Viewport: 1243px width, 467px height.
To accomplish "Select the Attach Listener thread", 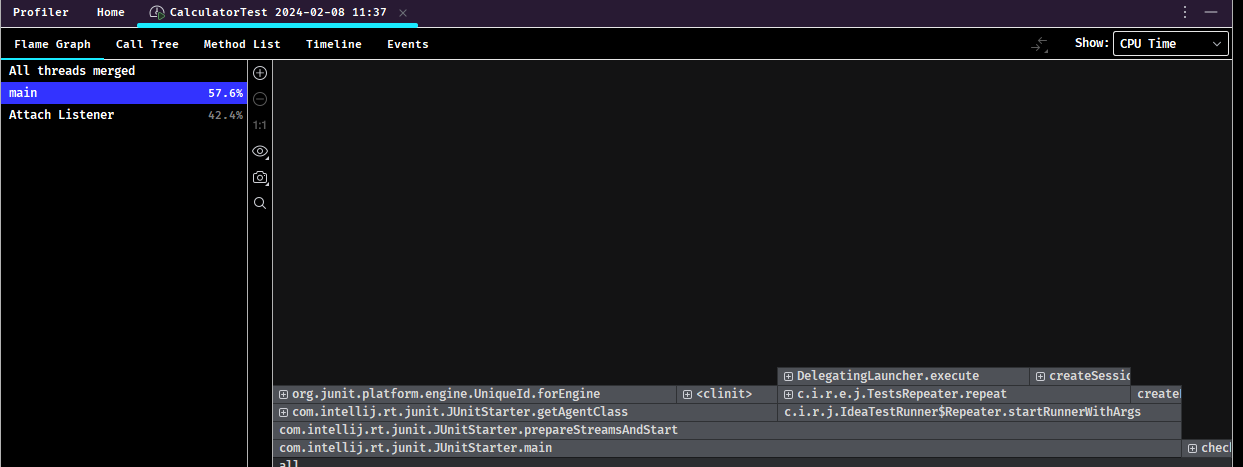I will point(124,115).
